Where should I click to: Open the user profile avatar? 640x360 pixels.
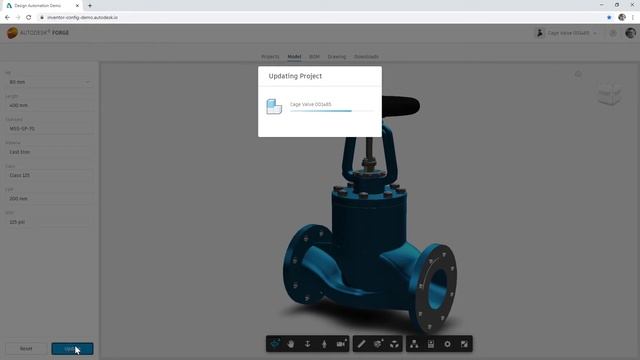click(630, 33)
